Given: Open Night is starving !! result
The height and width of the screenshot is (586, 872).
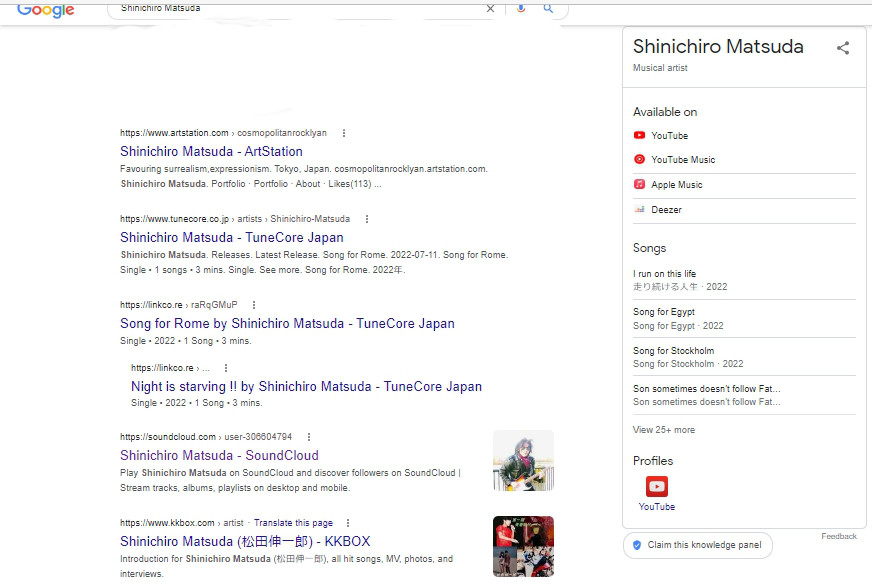Looking at the screenshot, I should (306, 386).
